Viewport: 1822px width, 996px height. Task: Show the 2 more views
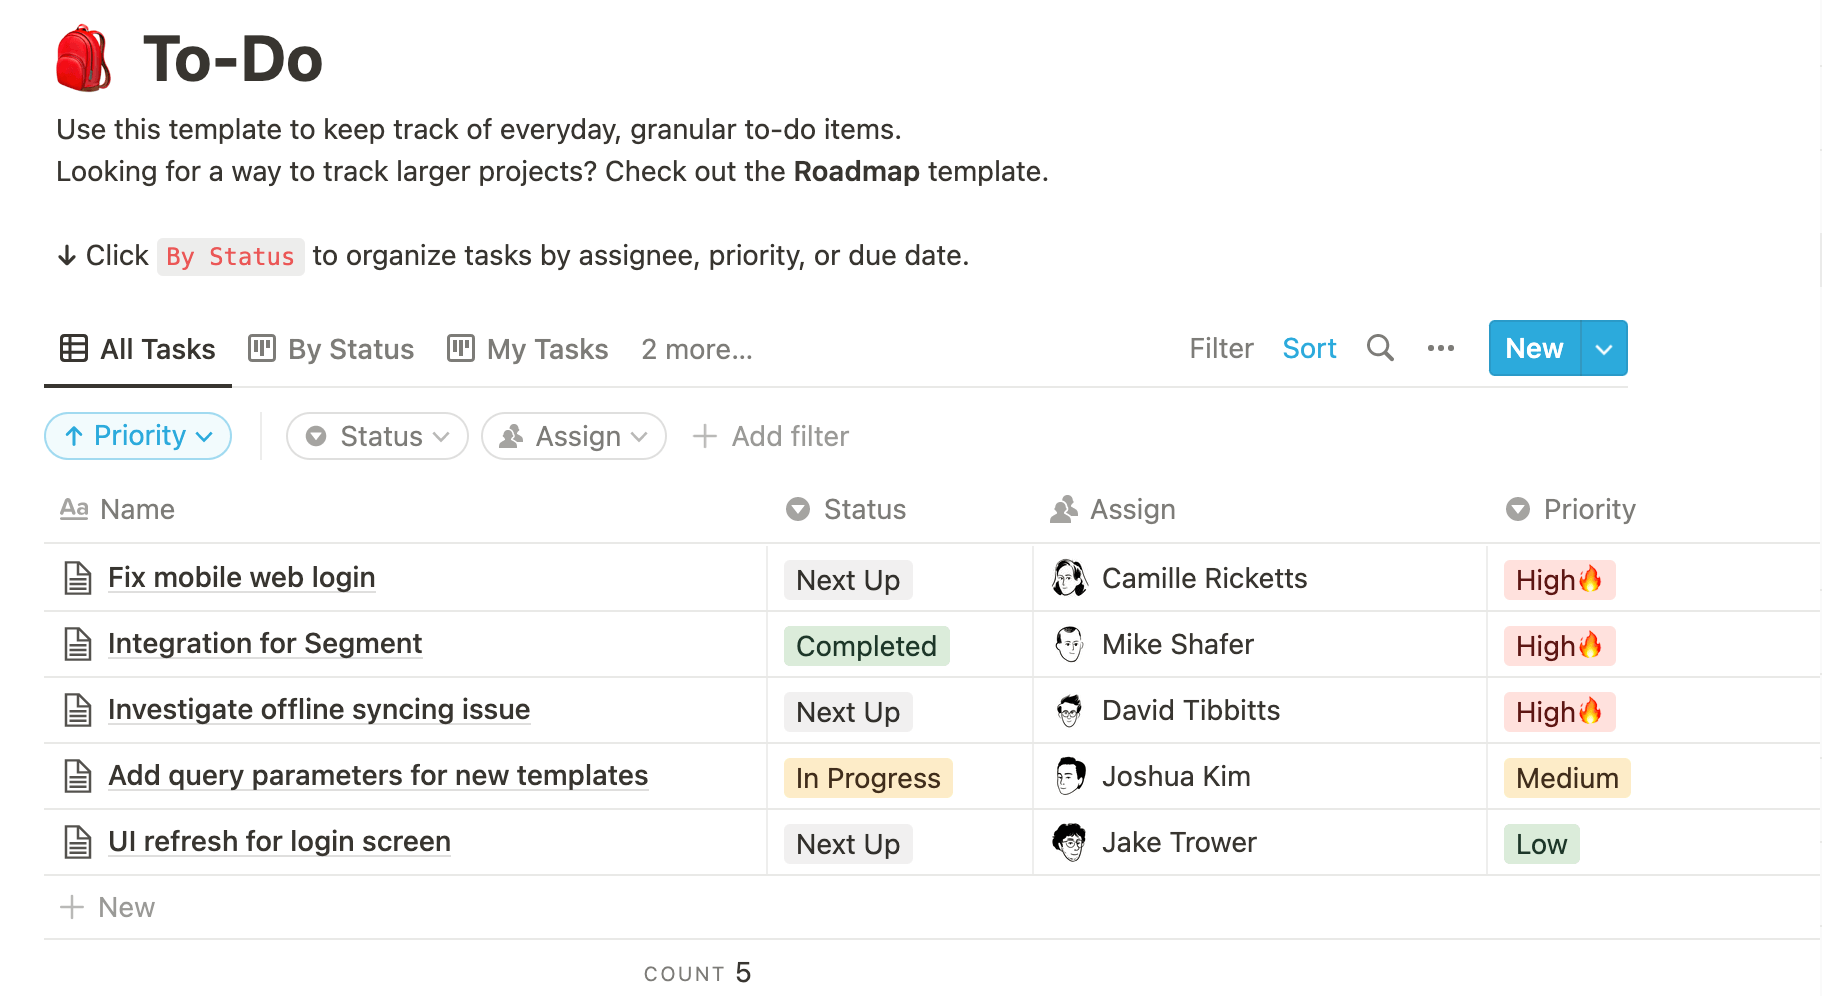tap(696, 349)
